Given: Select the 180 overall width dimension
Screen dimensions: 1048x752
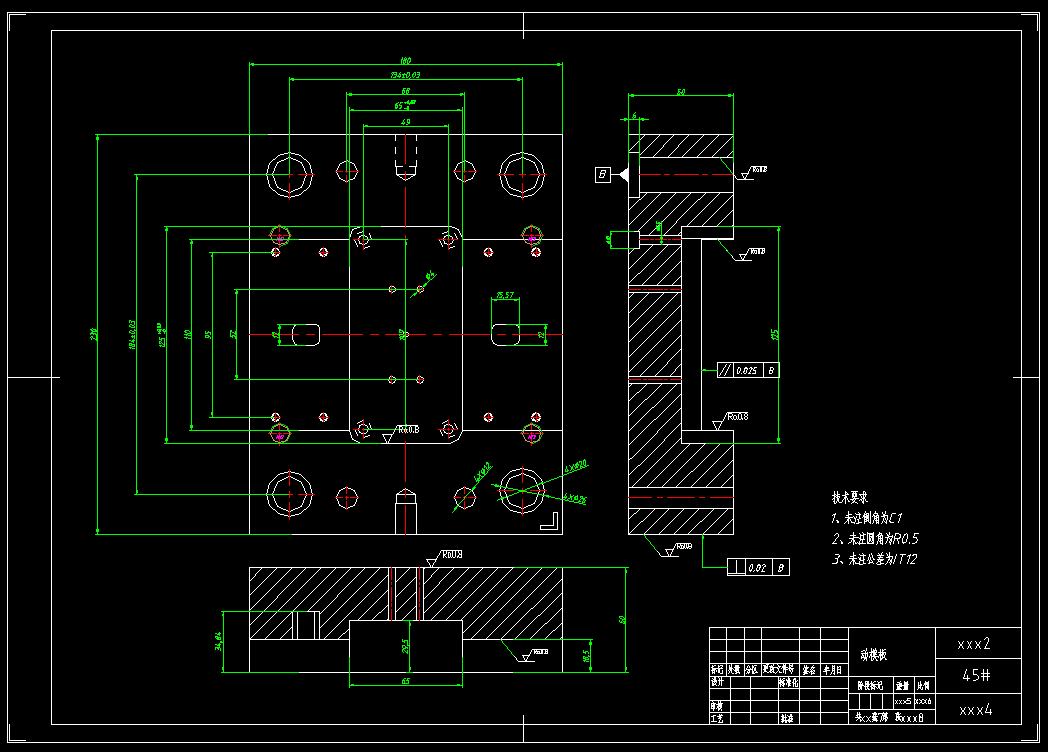Looking at the screenshot, I should (406, 61).
